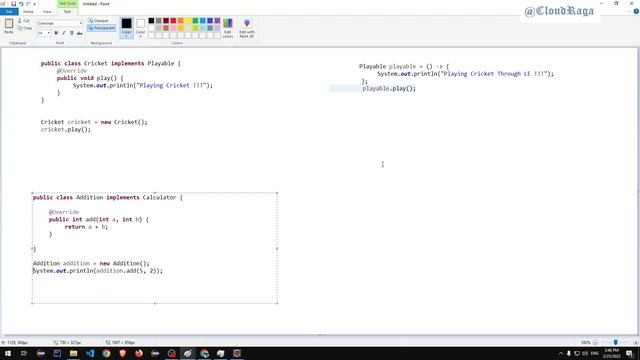Click microphone icon in system tray

[x=569, y=353]
